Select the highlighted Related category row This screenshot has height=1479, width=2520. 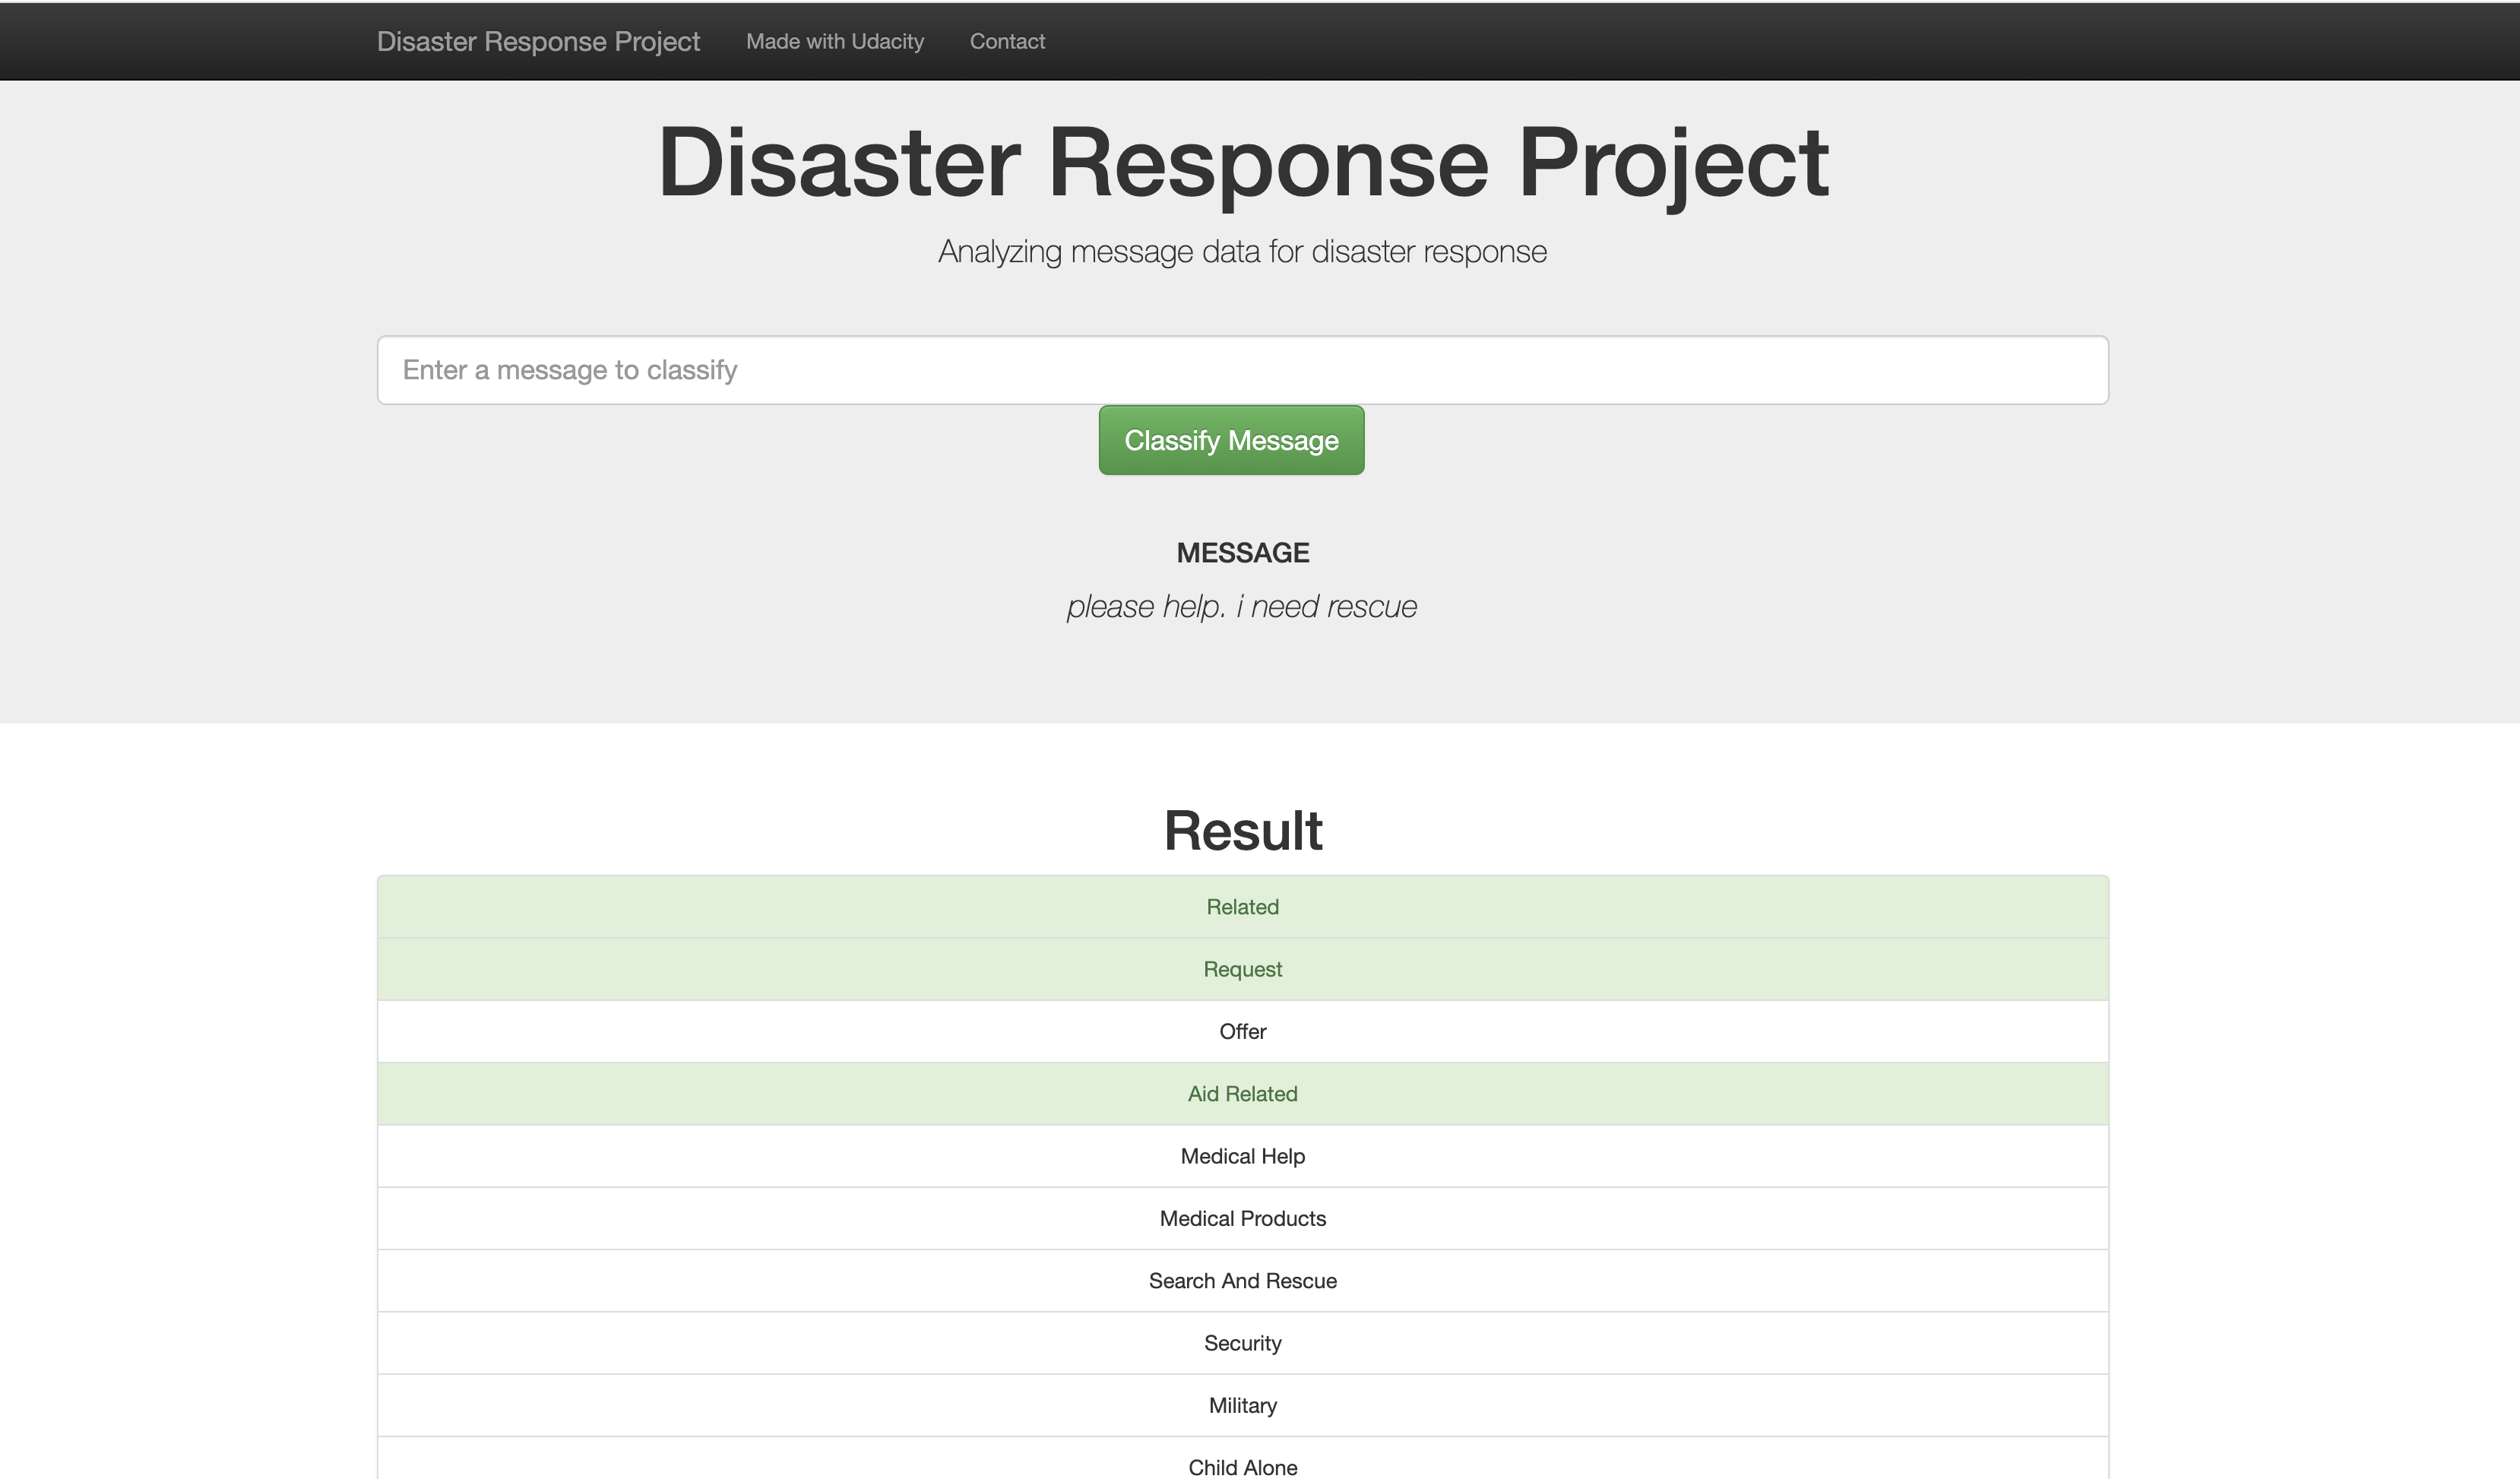(1242, 906)
